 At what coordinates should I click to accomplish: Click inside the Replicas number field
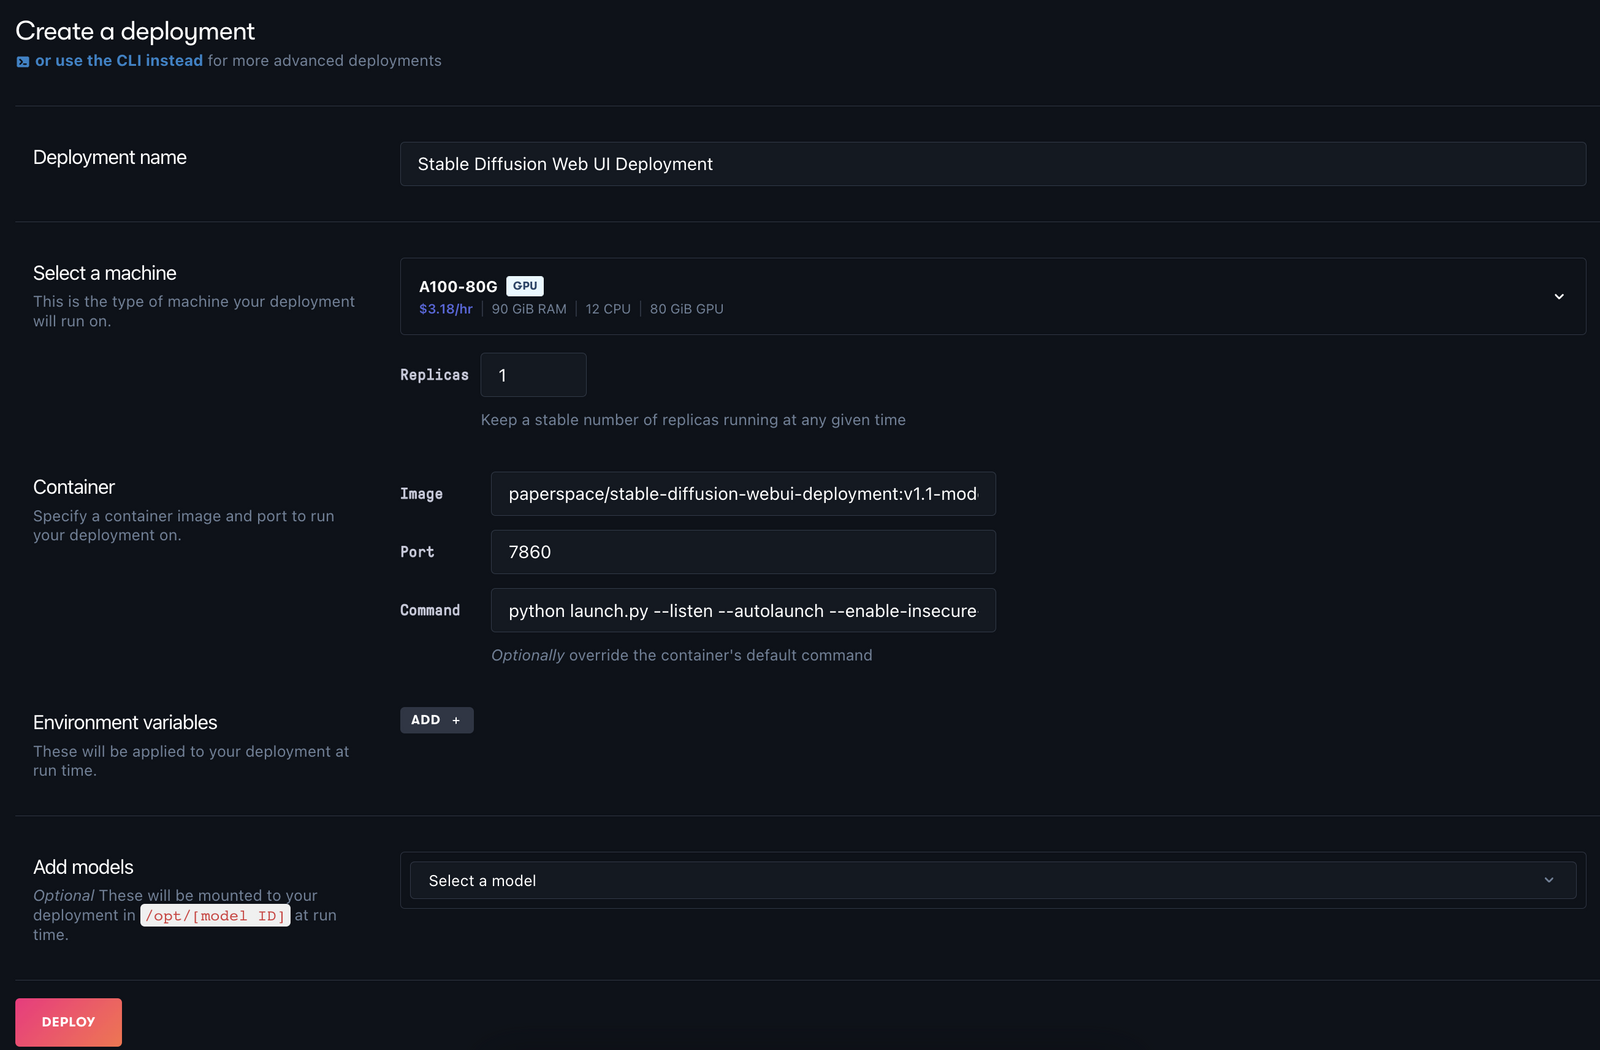click(x=533, y=374)
